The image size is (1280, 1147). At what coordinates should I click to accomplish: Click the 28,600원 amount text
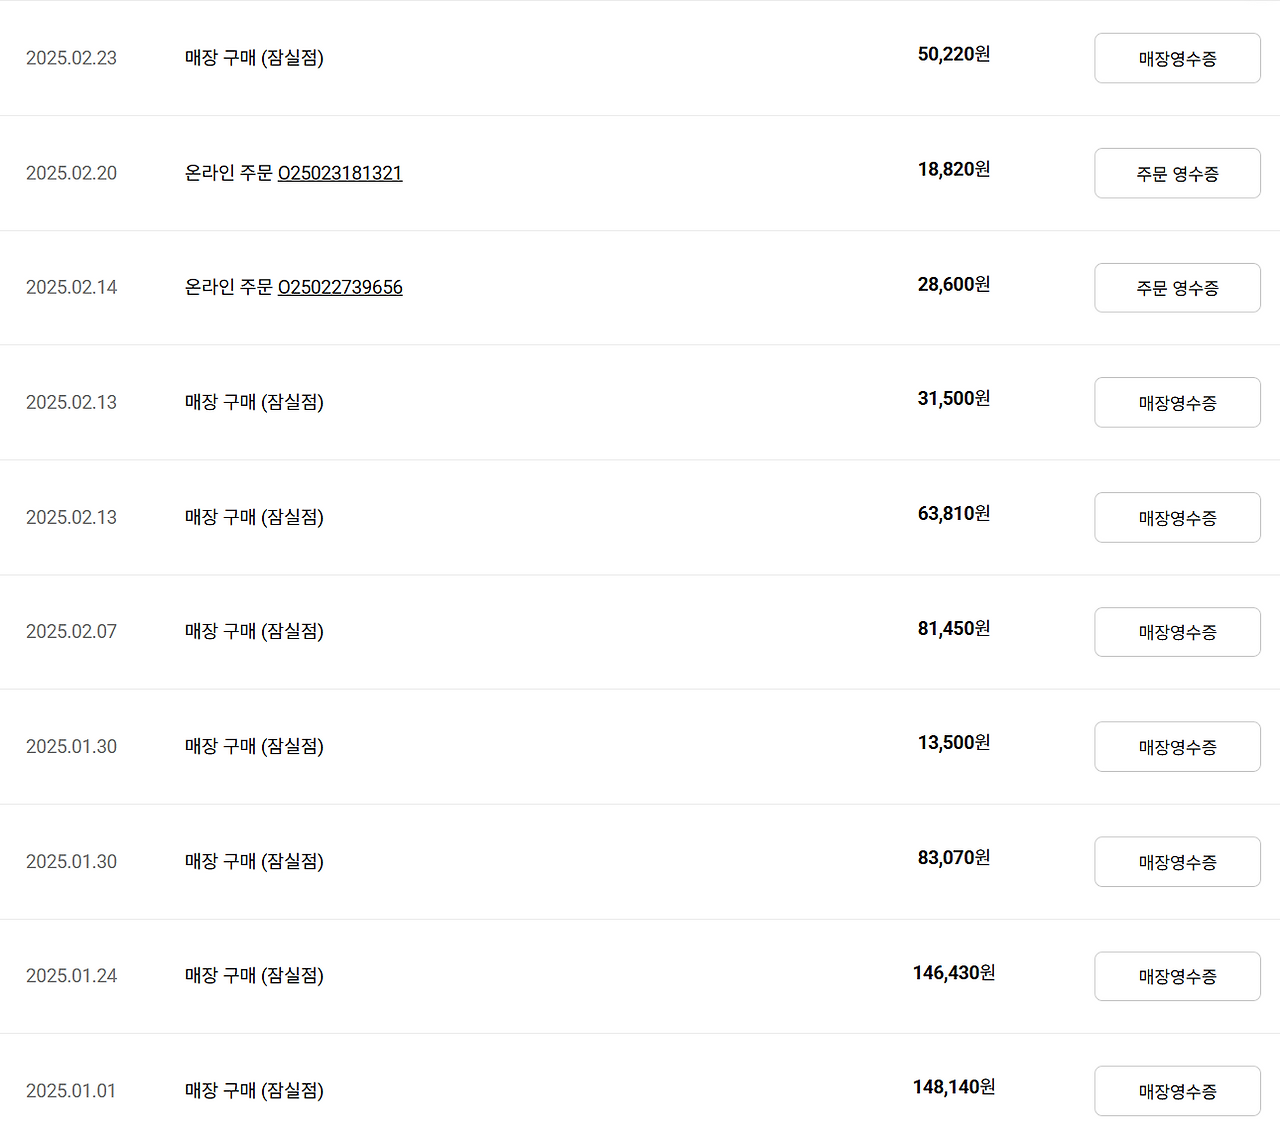click(x=954, y=284)
